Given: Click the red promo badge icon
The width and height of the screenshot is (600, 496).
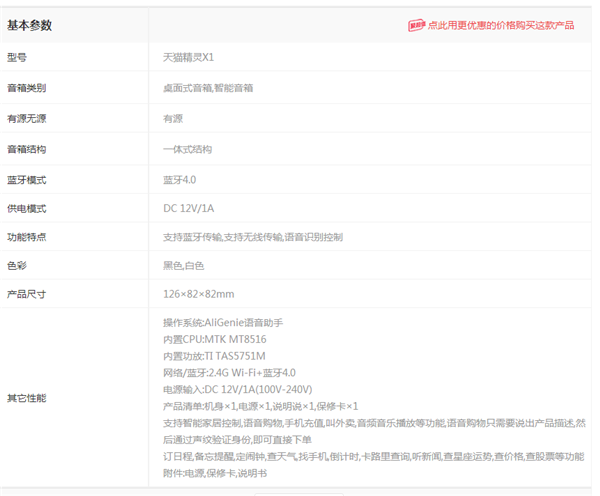Looking at the screenshot, I should click(x=417, y=25).
